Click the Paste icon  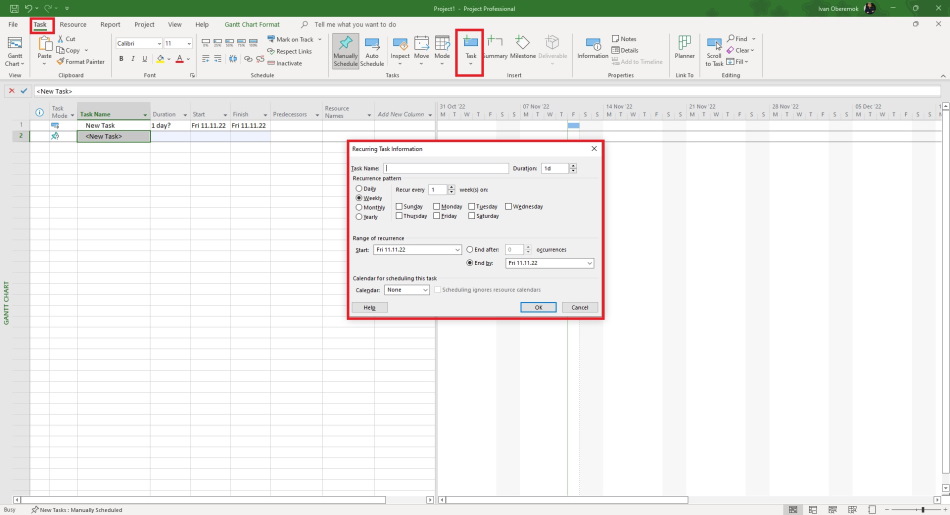[x=45, y=44]
